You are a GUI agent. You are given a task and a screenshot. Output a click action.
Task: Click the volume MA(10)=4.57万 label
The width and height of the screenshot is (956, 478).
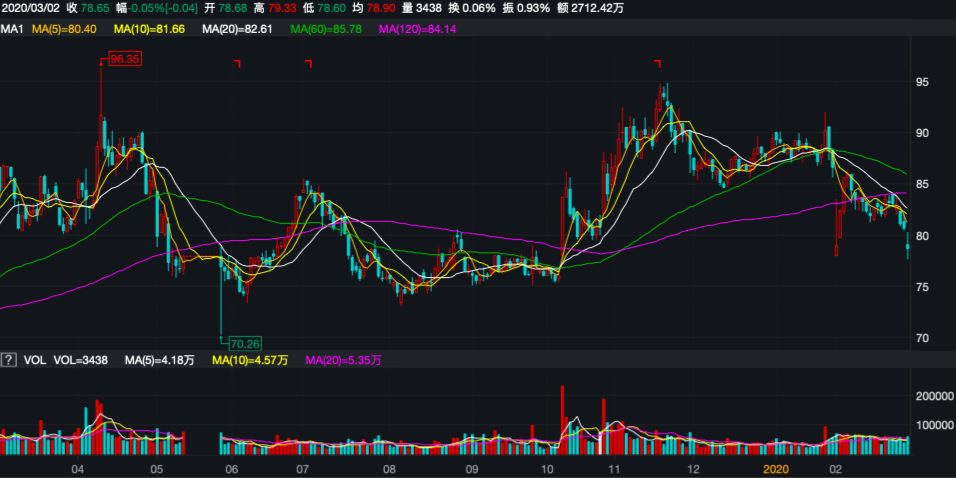pyautogui.click(x=250, y=359)
